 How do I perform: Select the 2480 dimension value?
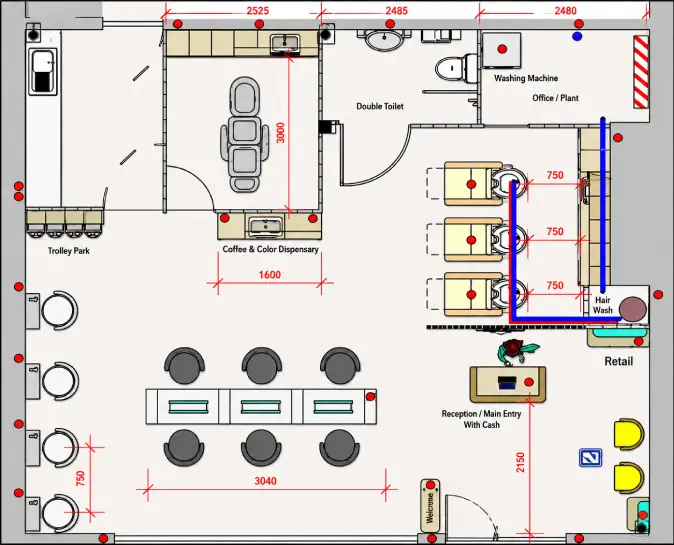coord(565,11)
